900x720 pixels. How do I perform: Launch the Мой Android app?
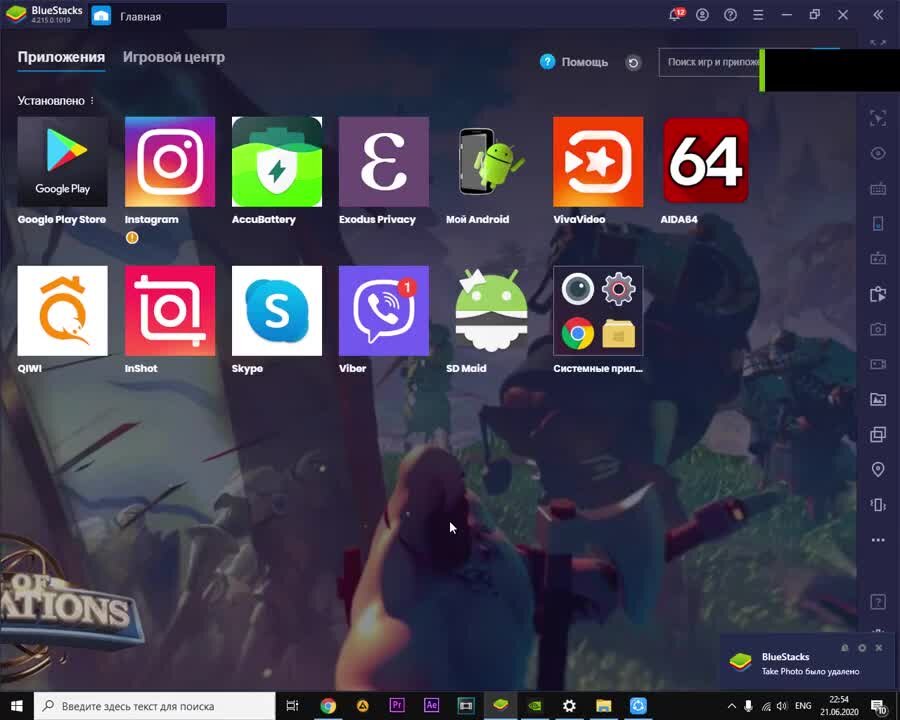[491, 162]
